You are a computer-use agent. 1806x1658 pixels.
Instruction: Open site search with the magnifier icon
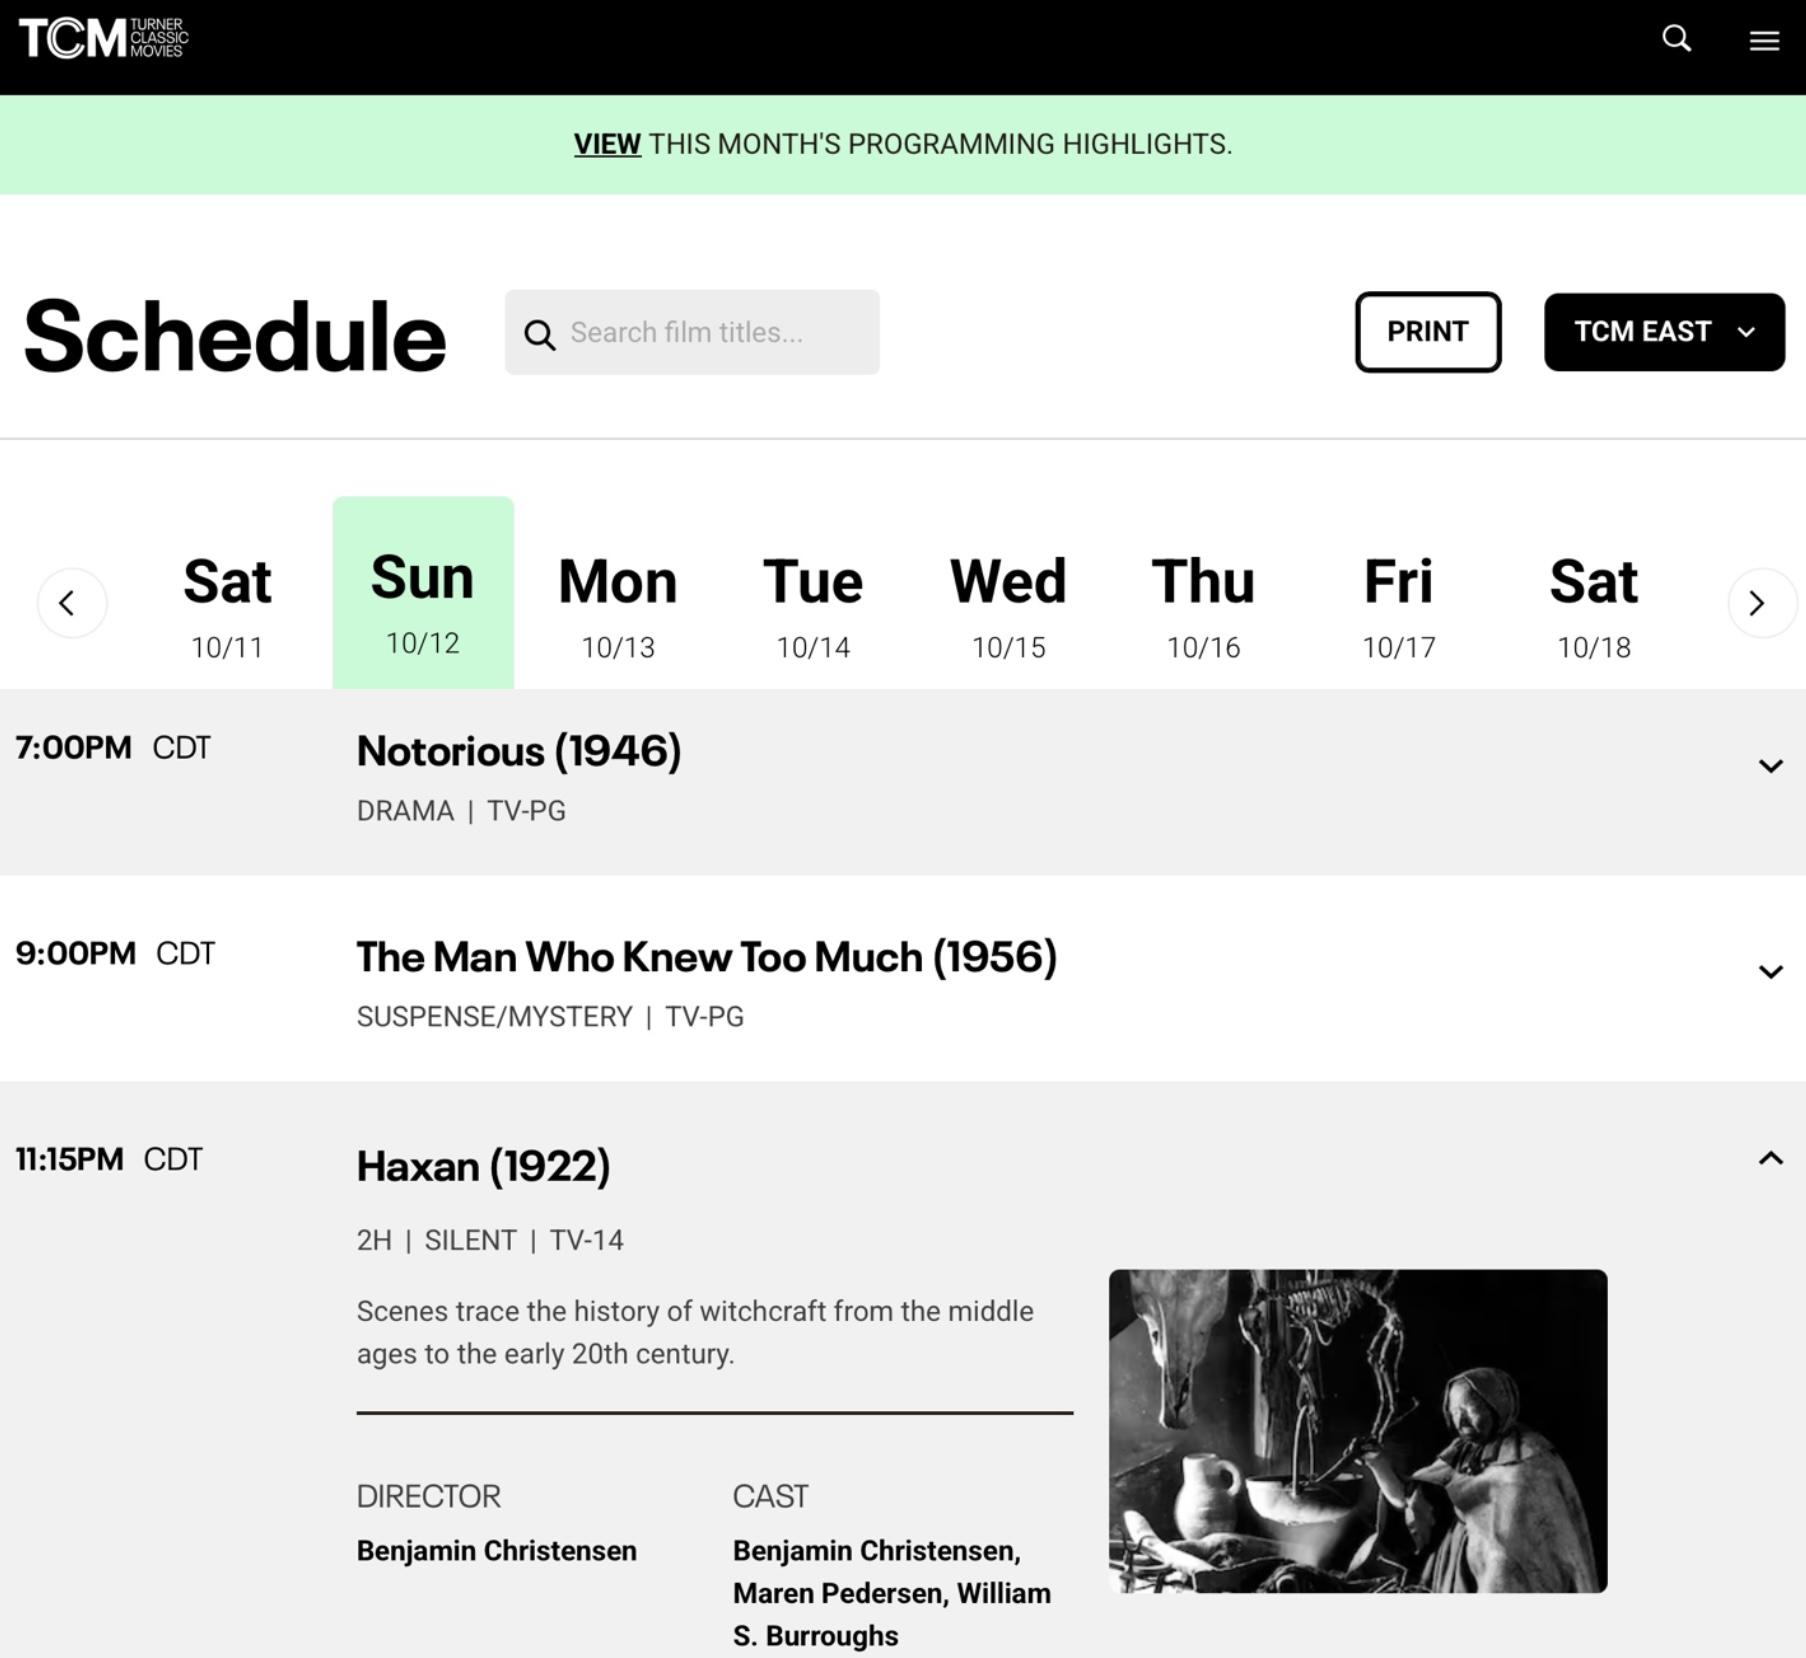(x=1676, y=39)
